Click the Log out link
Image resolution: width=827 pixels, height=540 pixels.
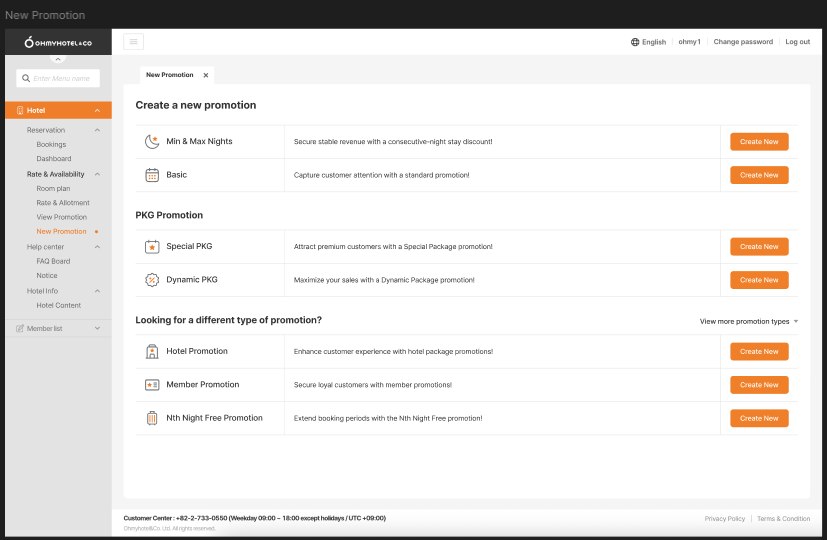tap(797, 42)
